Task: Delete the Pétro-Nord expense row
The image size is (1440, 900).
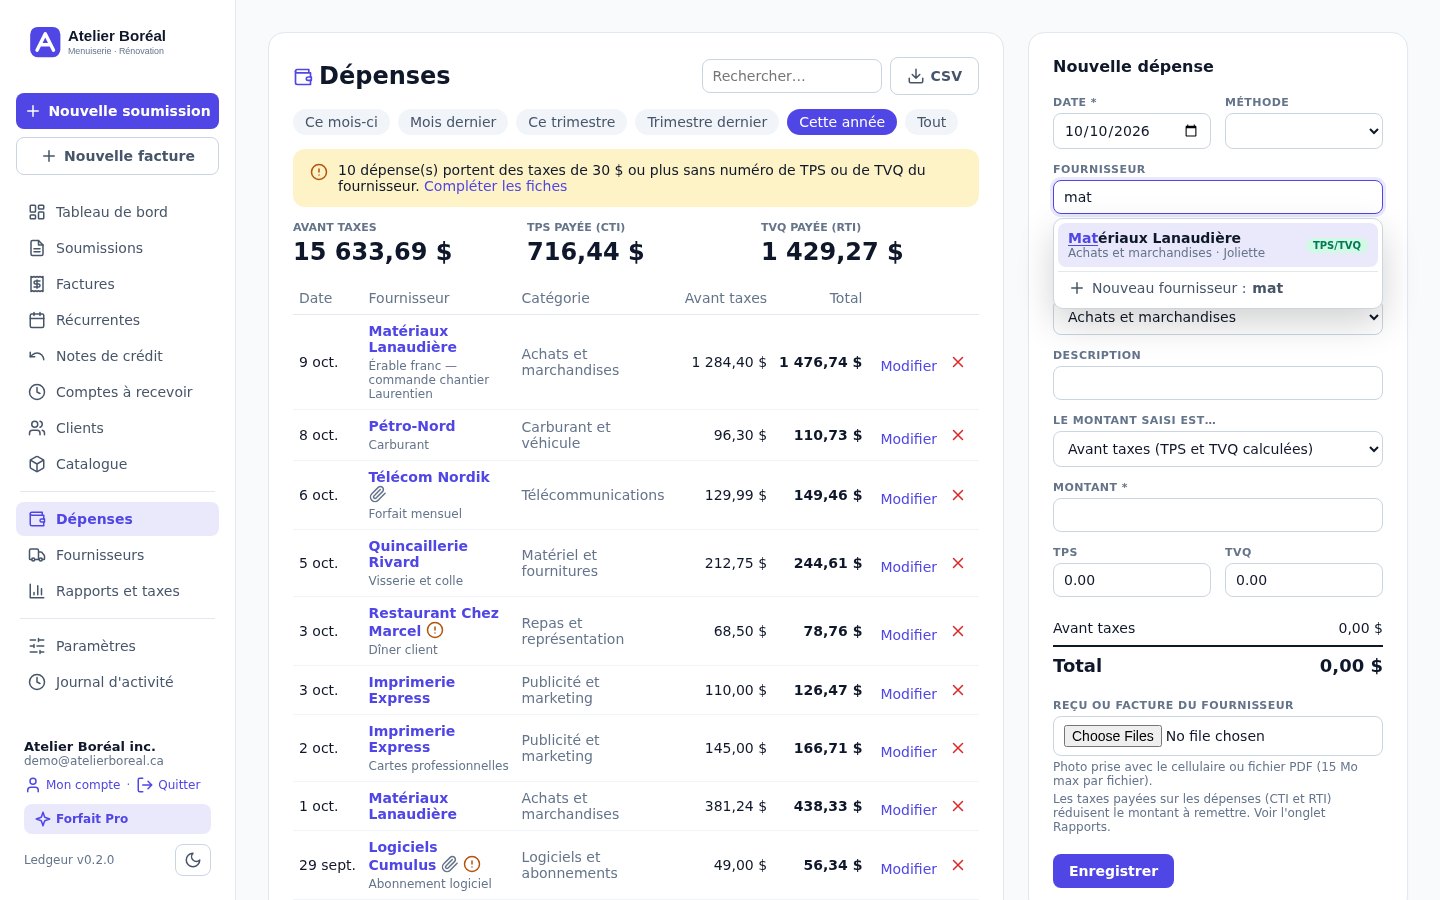Action: 958,435
